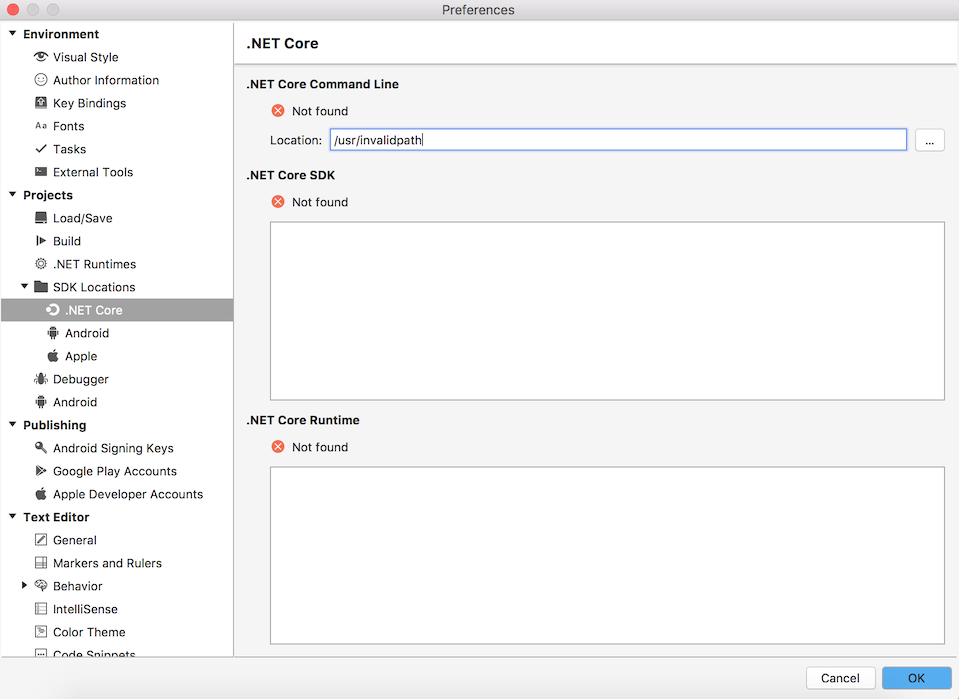Click inside the .NET Core SDK list box
Screen dimensions: 959x699
(x=607, y=311)
